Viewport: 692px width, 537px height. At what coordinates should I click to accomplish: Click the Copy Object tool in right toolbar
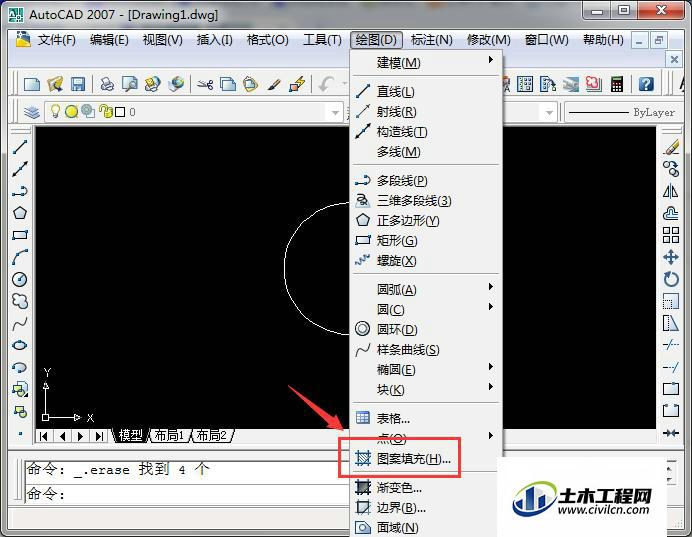[671, 169]
